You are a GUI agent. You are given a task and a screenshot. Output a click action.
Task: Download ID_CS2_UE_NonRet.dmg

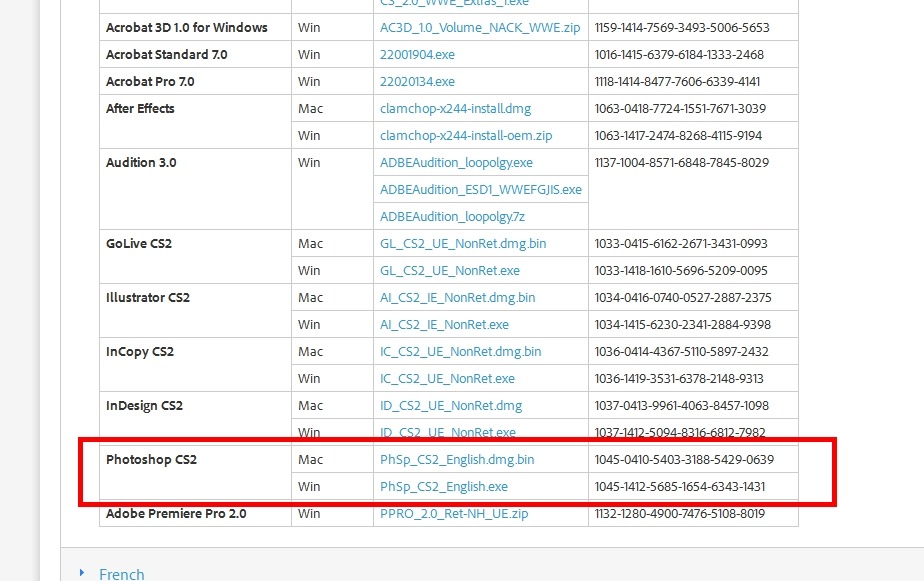tap(451, 406)
